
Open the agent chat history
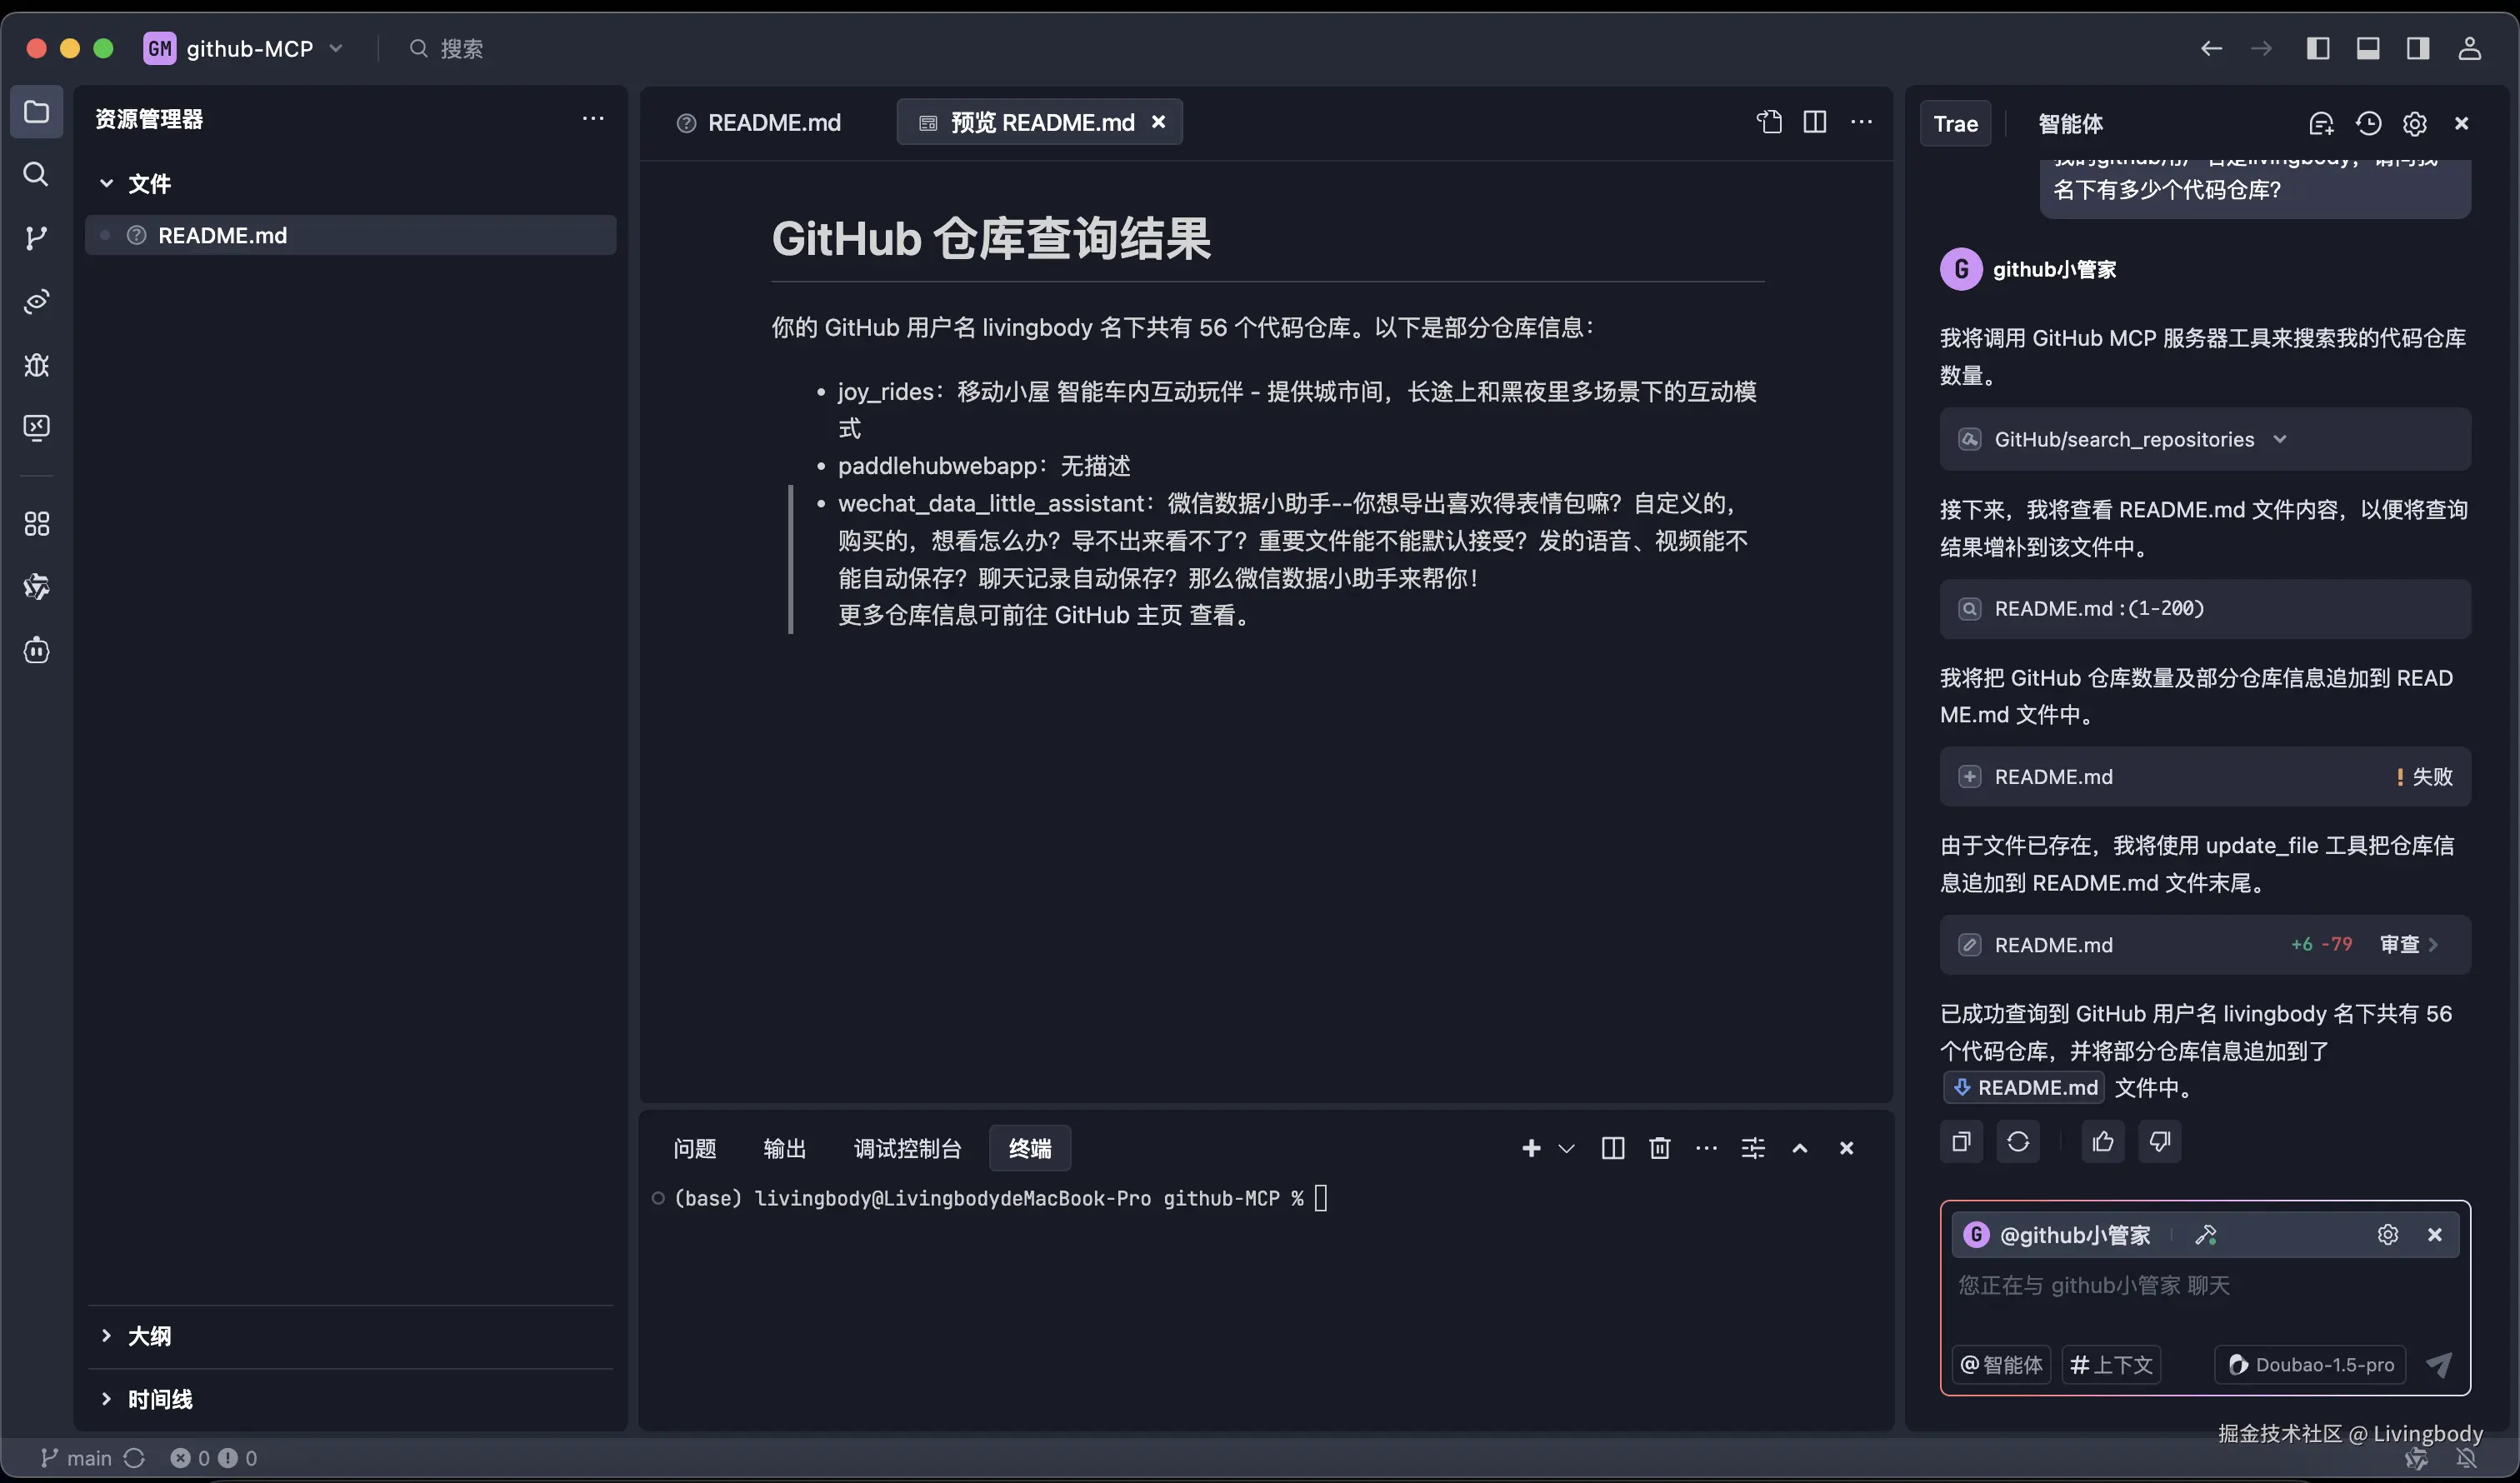pyautogui.click(x=2369, y=123)
